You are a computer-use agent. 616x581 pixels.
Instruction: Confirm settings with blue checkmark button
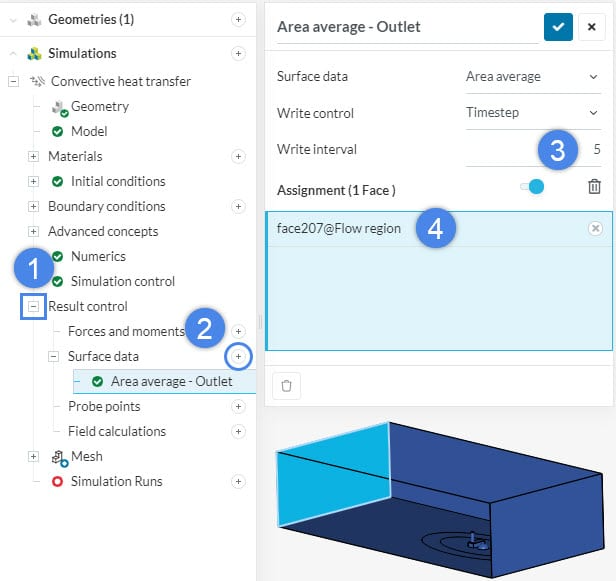(x=558, y=27)
